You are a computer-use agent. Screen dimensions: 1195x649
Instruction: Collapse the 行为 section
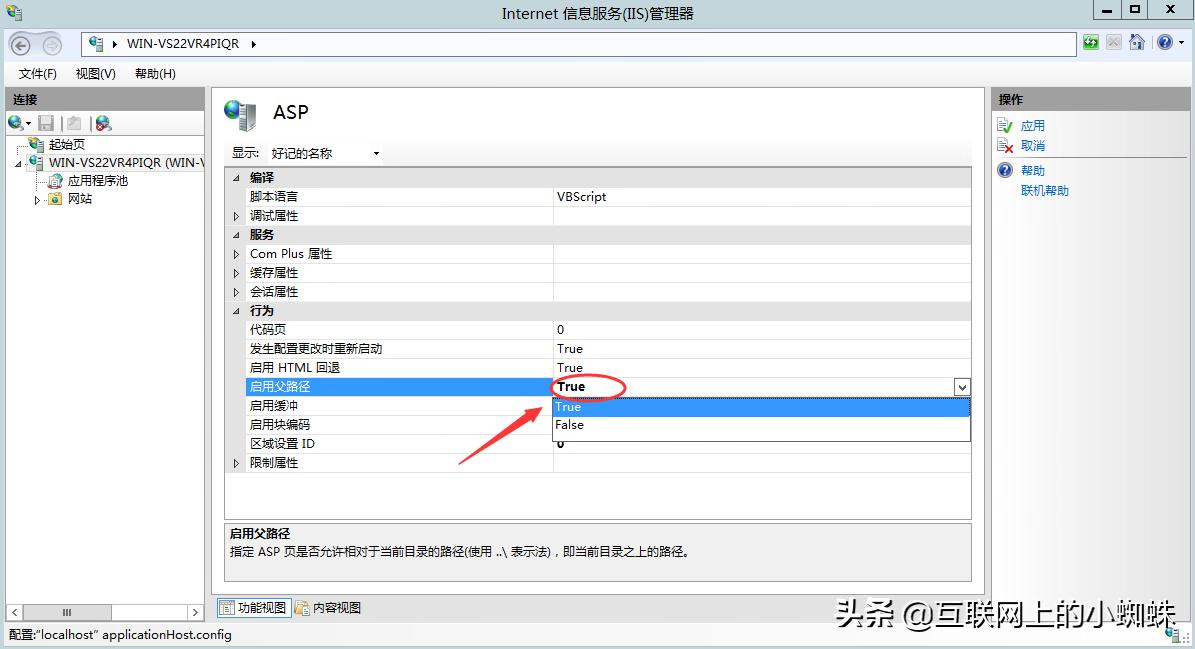point(236,311)
